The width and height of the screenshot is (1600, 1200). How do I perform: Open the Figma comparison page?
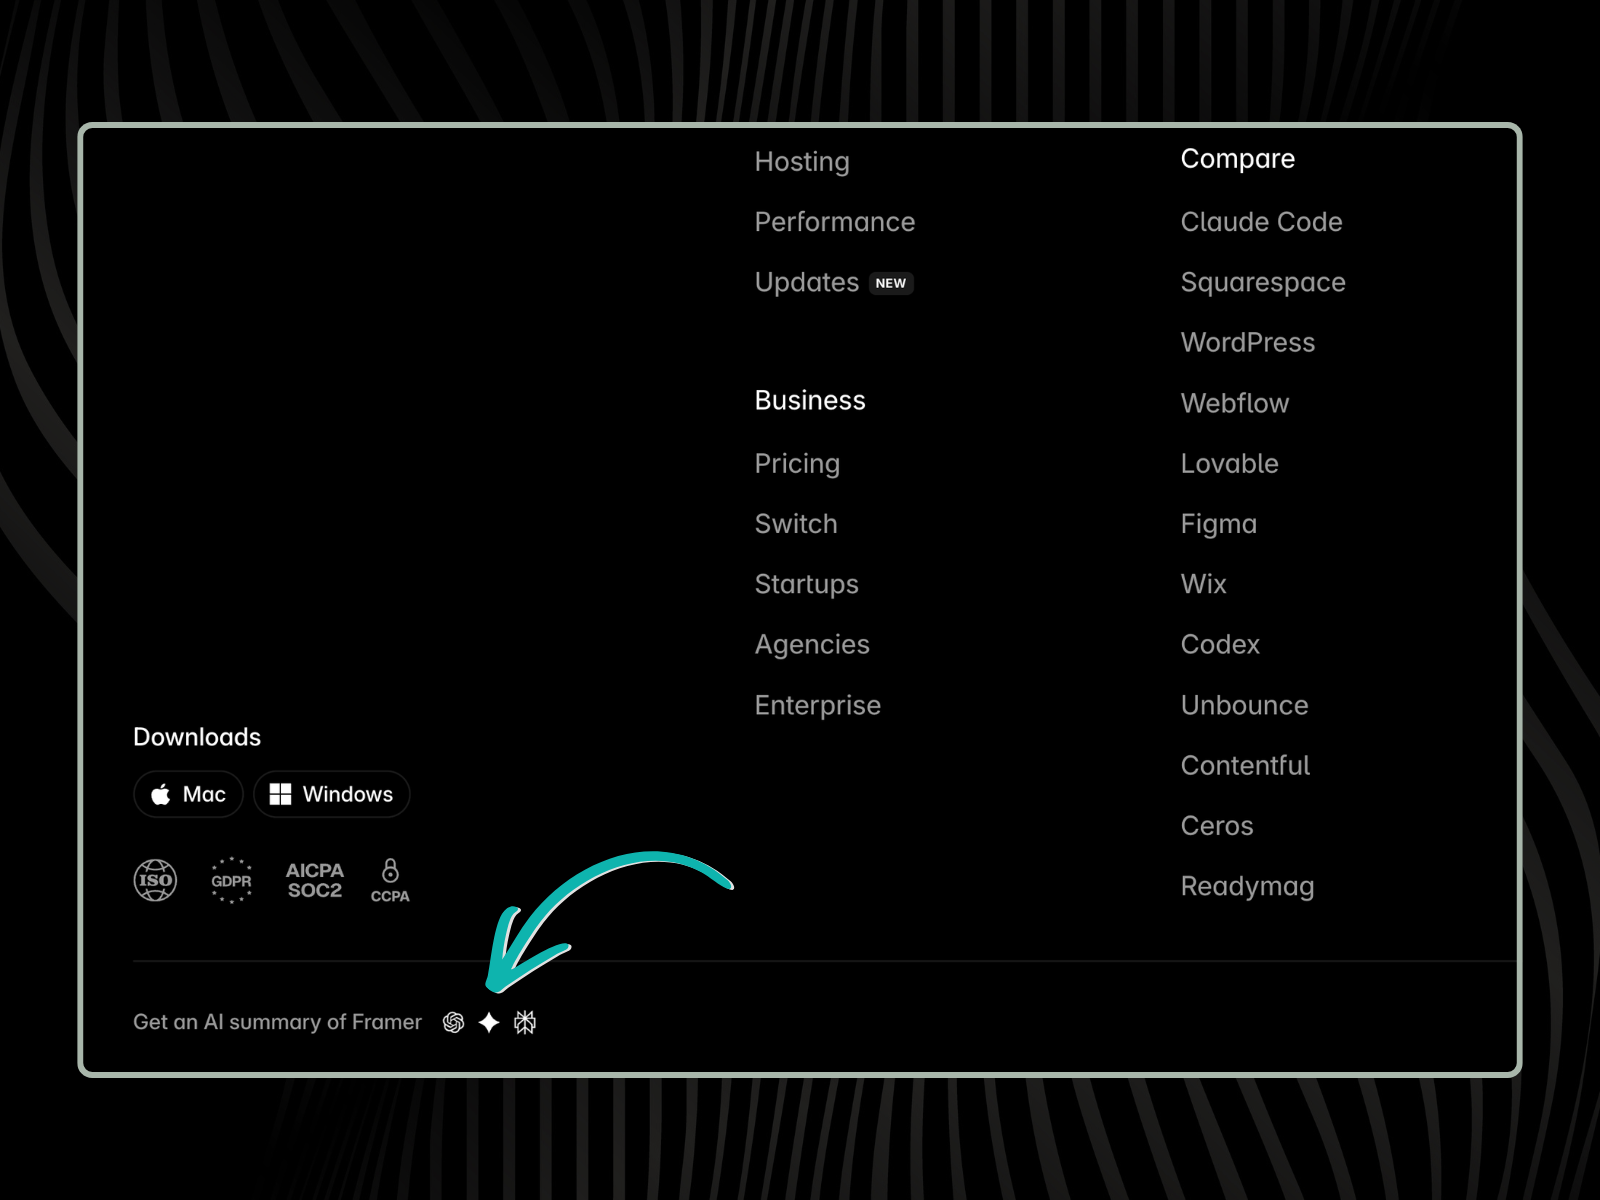point(1219,523)
